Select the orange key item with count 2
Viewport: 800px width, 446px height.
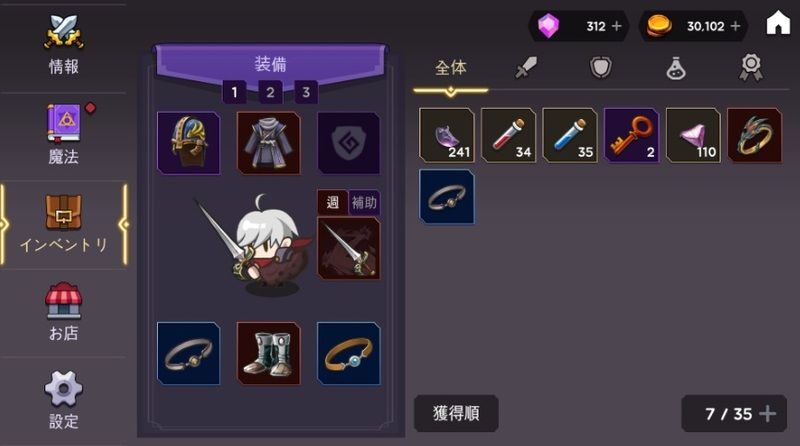coord(632,135)
